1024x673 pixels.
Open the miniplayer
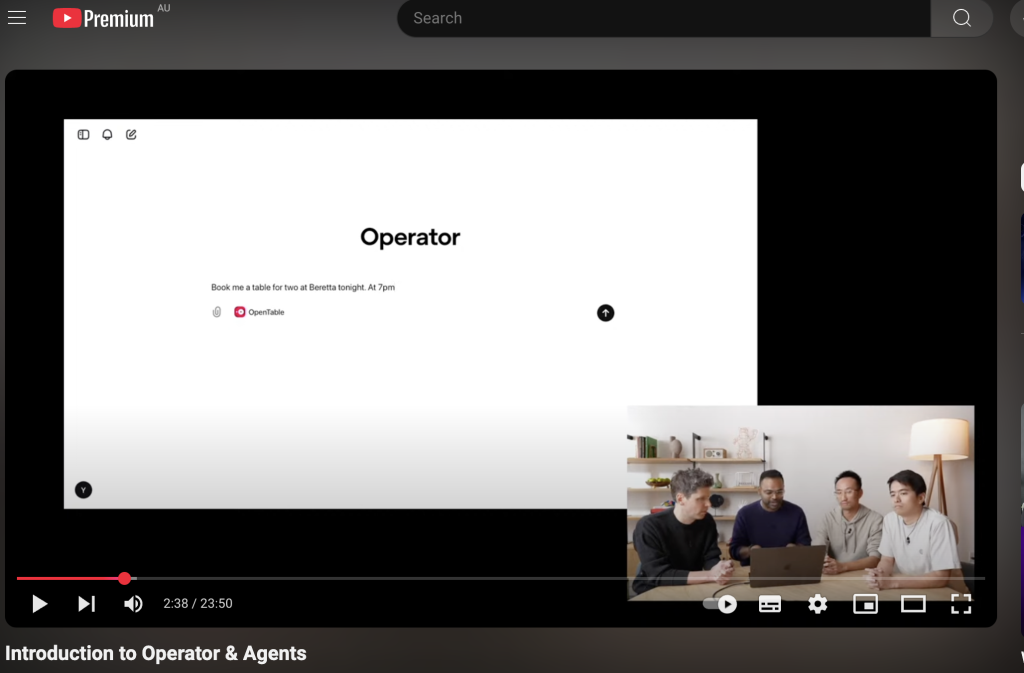tap(865, 604)
